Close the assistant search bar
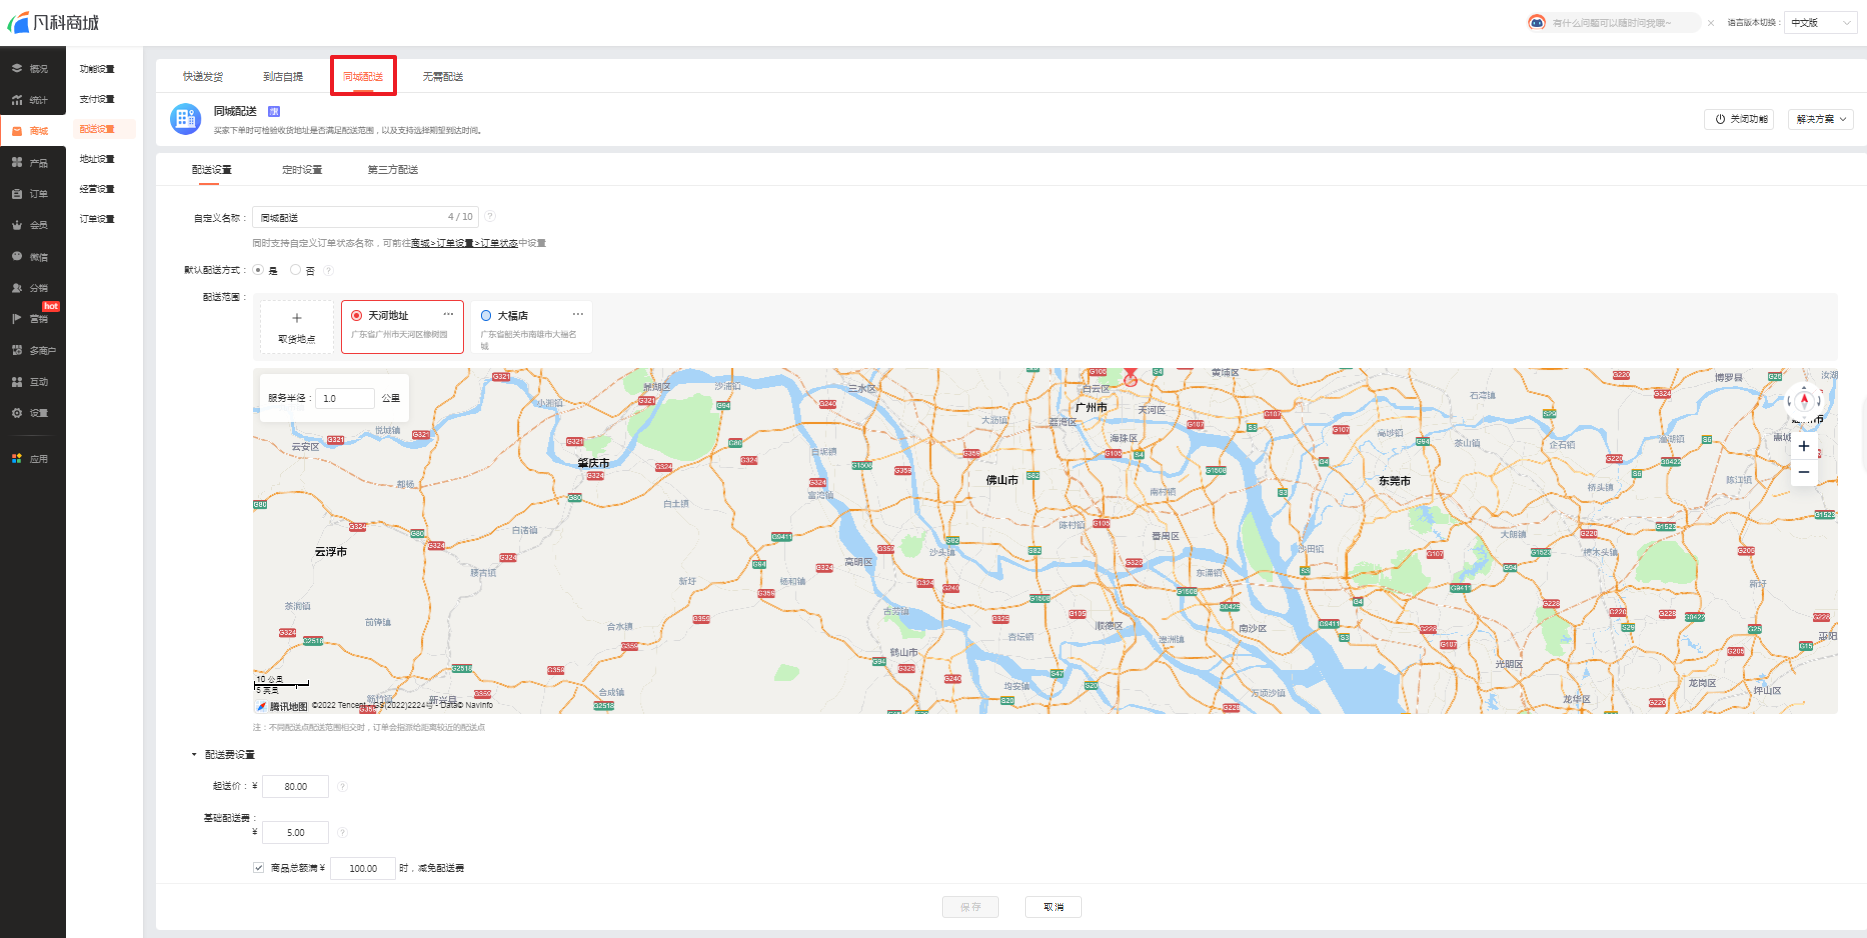The height and width of the screenshot is (938, 1867). pyautogui.click(x=1711, y=23)
